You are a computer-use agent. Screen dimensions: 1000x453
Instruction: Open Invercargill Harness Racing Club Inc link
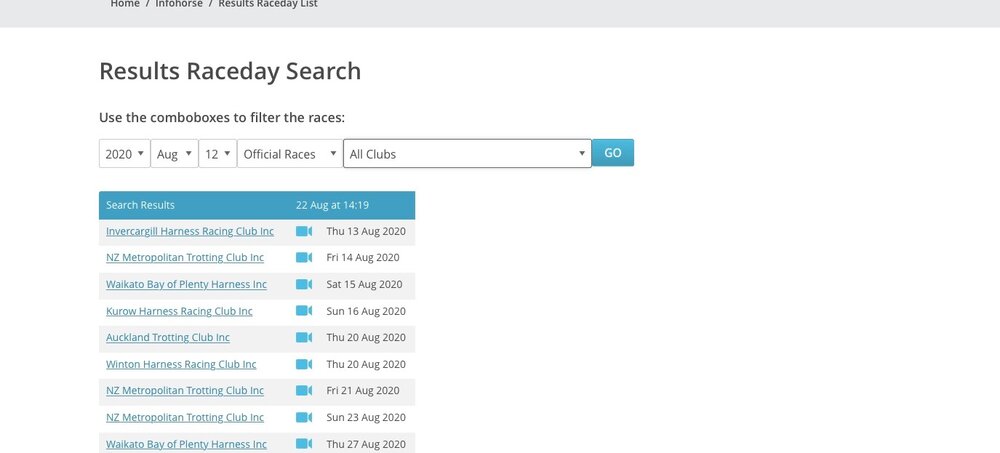coord(190,231)
